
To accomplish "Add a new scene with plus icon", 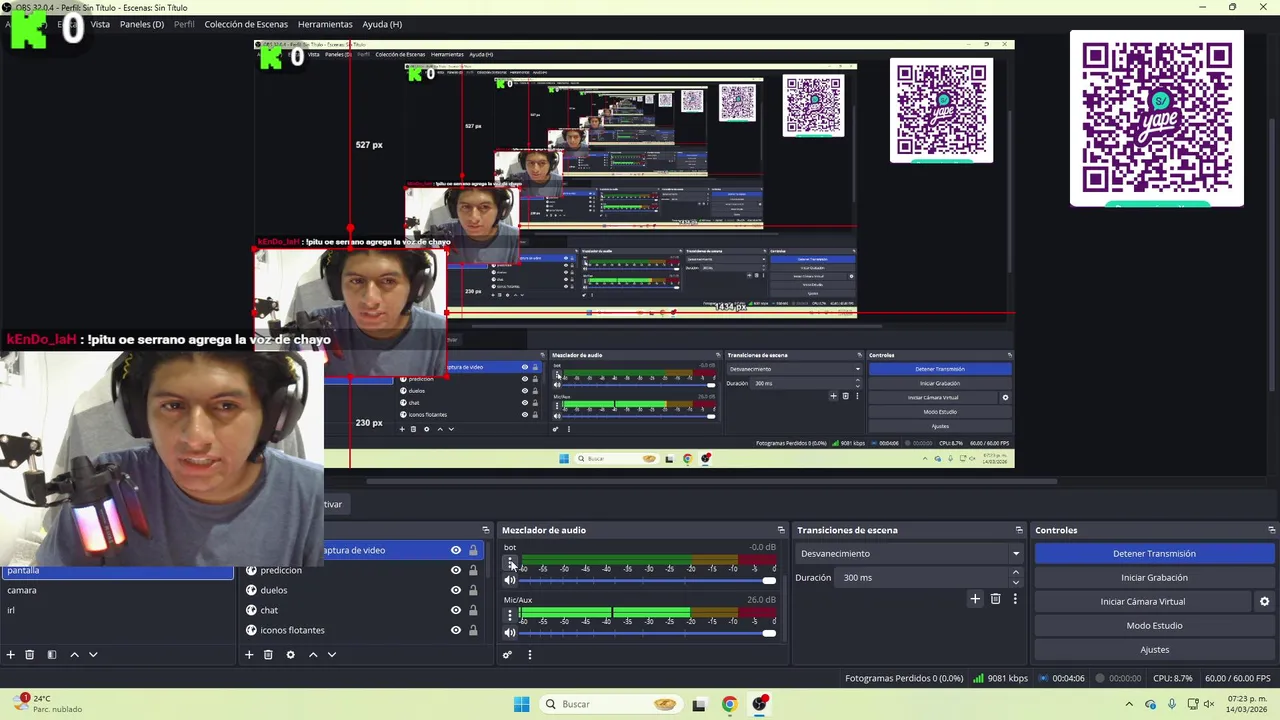I will [10, 655].
